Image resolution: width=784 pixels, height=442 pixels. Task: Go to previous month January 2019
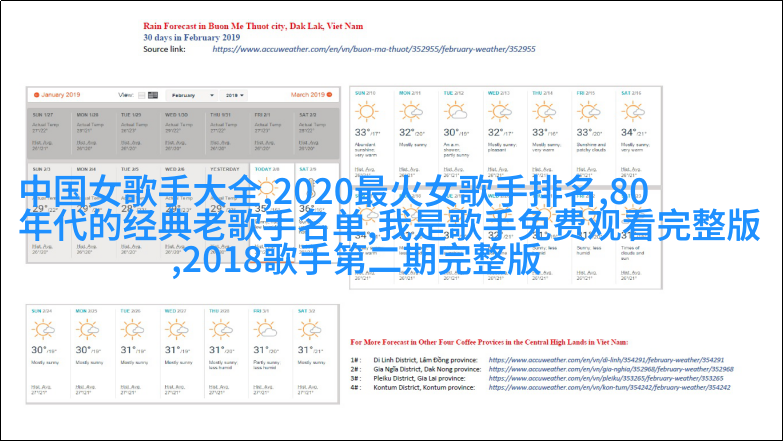coord(60,94)
